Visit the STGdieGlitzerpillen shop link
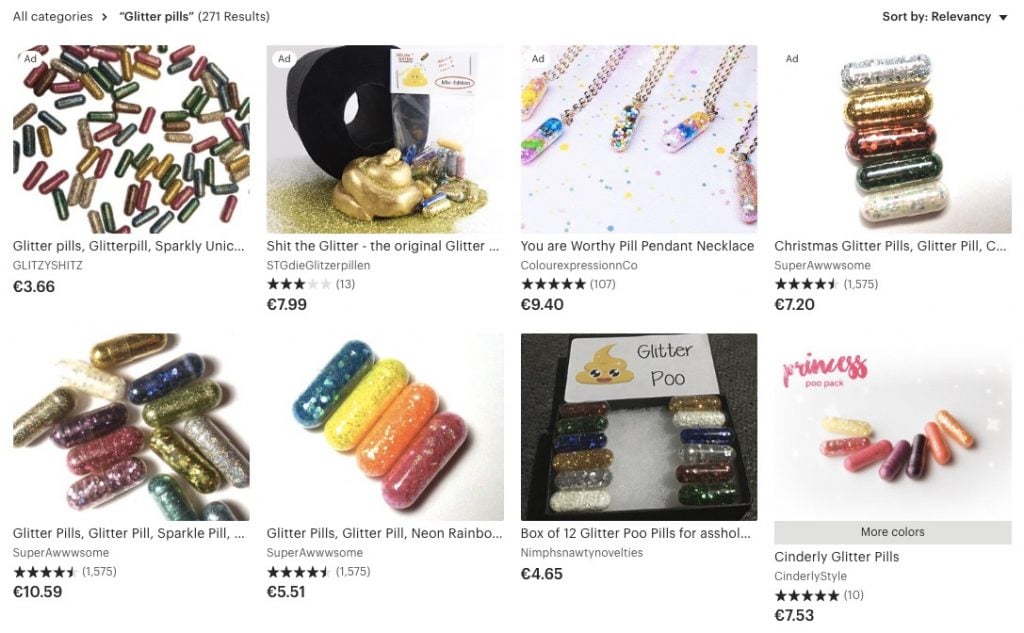 (x=318, y=265)
